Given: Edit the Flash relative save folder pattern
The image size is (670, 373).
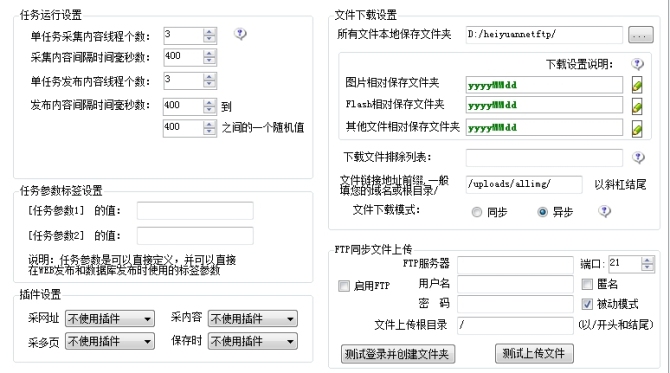Looking at the screenshot, I should click(637, 106).
